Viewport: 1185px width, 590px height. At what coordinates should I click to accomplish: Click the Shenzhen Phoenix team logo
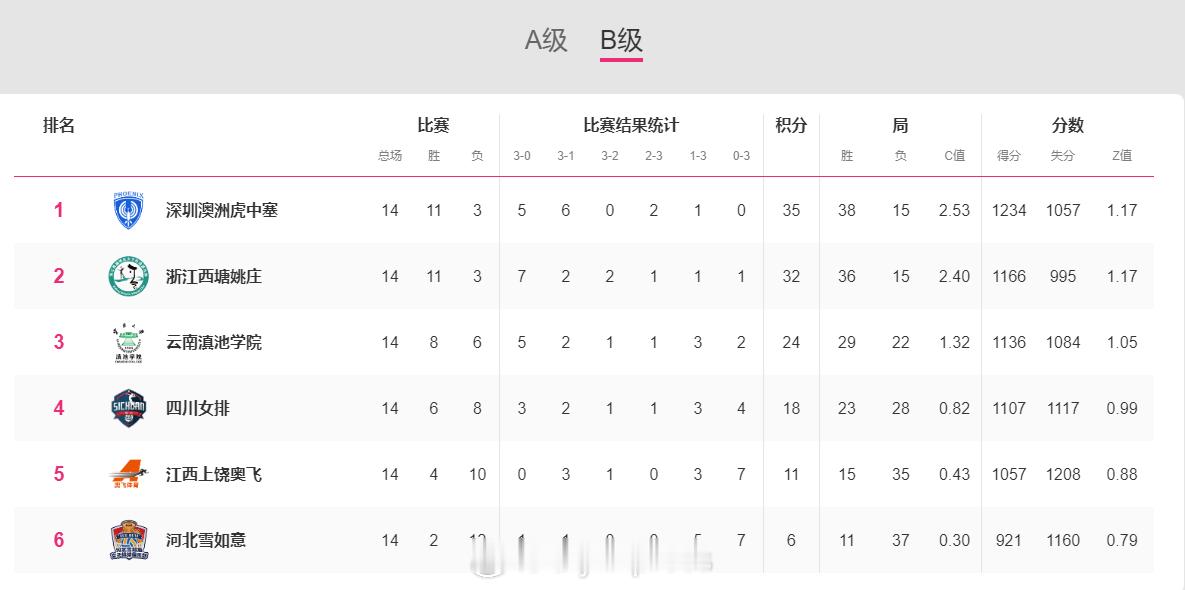pos(129,210)
